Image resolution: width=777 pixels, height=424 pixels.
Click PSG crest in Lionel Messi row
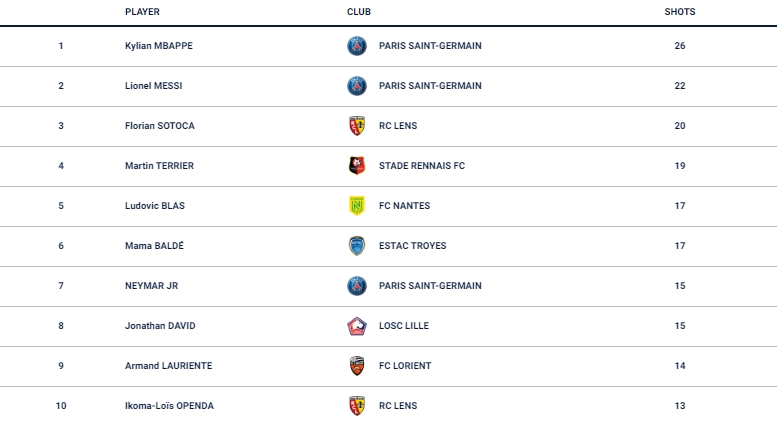coord(357,86)
